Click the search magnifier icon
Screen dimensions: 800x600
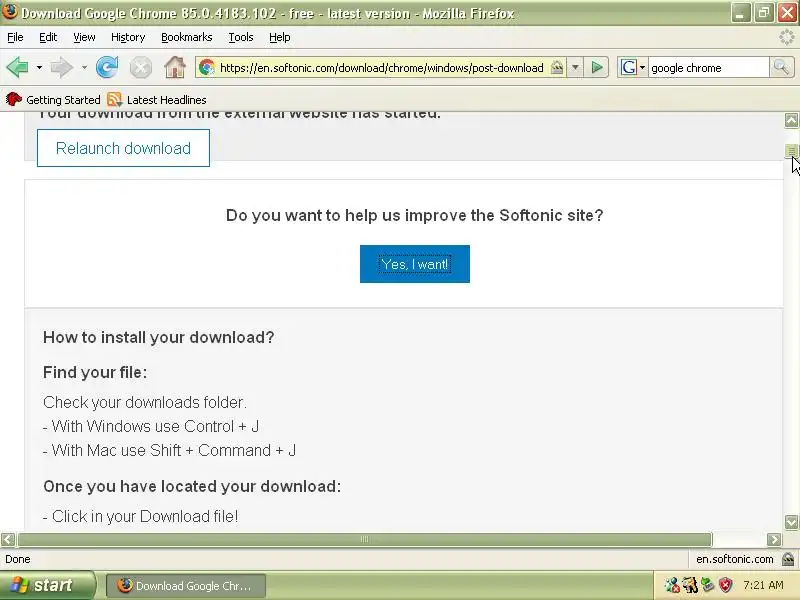coord(781,67)
